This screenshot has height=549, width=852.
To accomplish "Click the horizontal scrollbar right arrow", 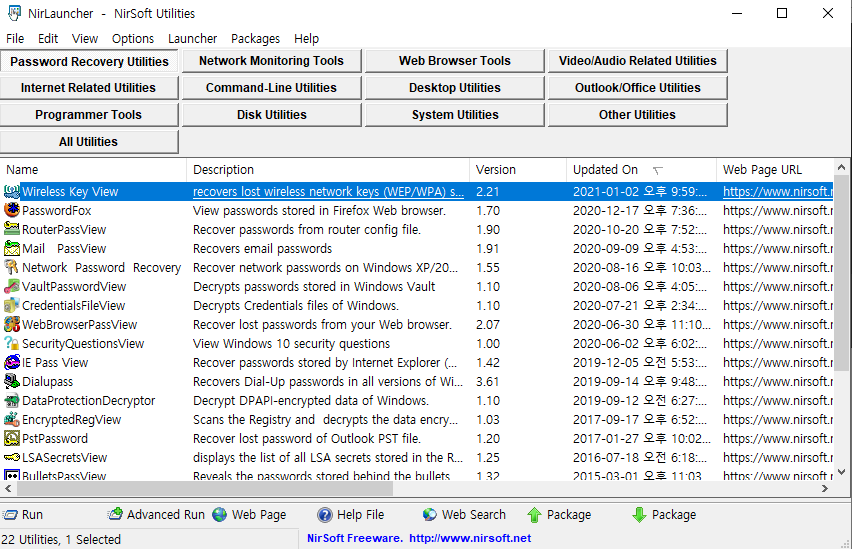I will pyautogui.click(x=825, y=489).
